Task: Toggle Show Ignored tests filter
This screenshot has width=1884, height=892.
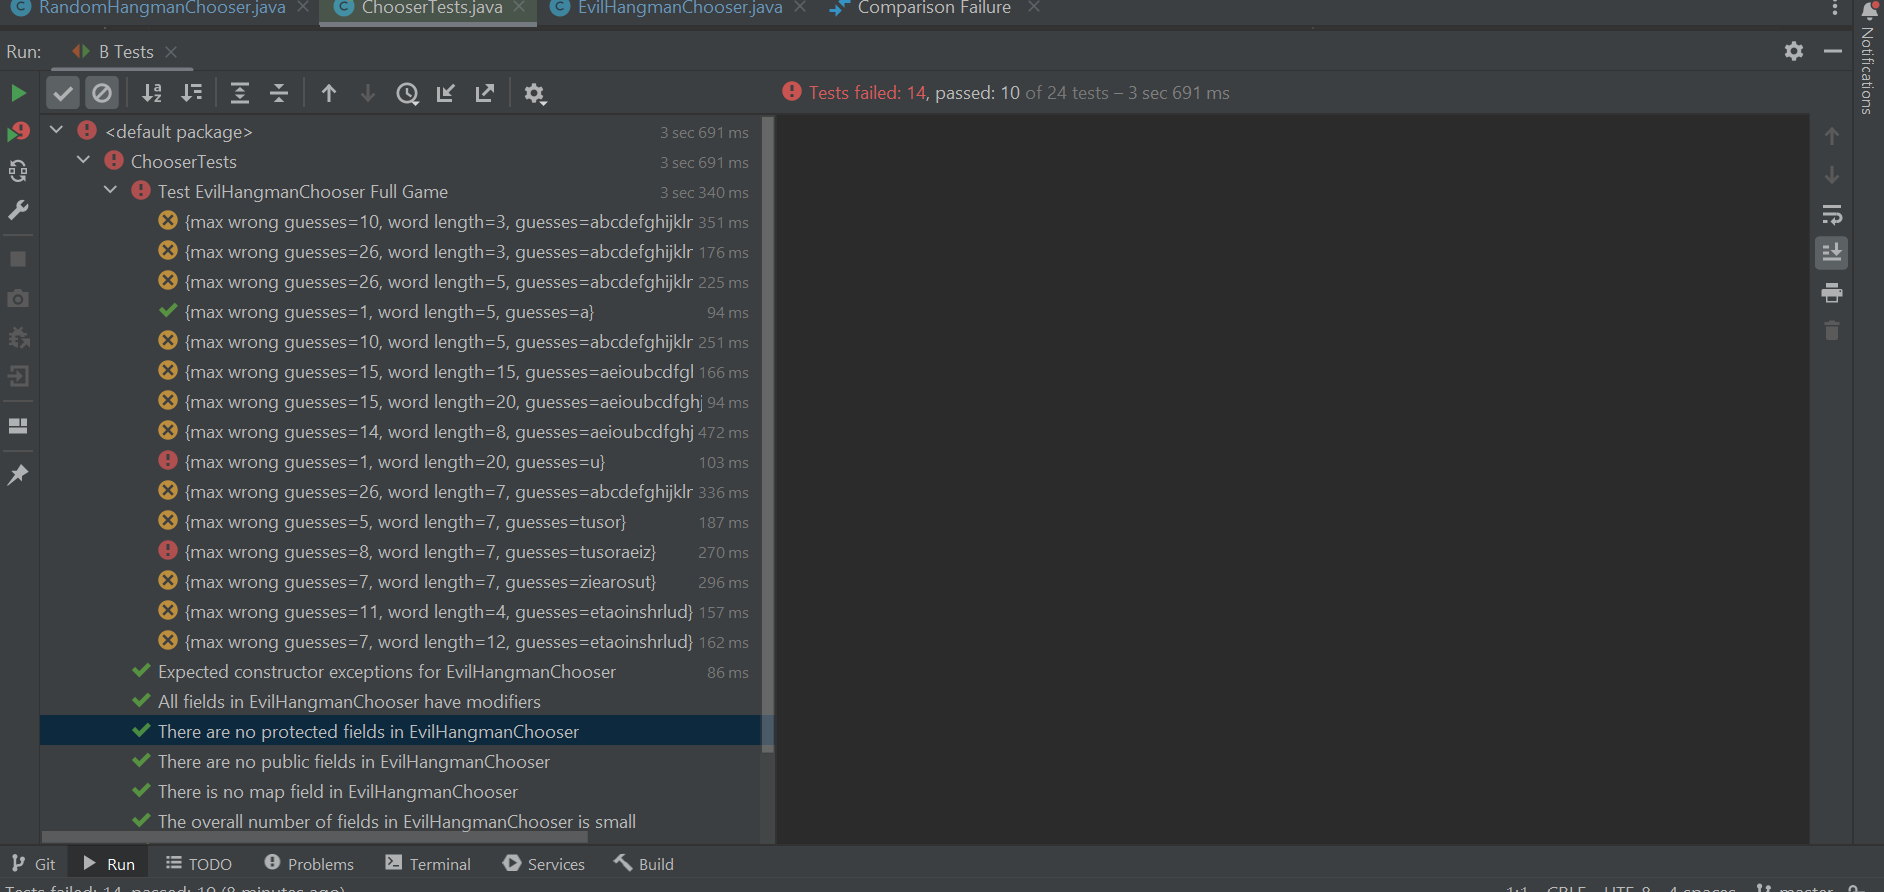Action: coord(102,93)
